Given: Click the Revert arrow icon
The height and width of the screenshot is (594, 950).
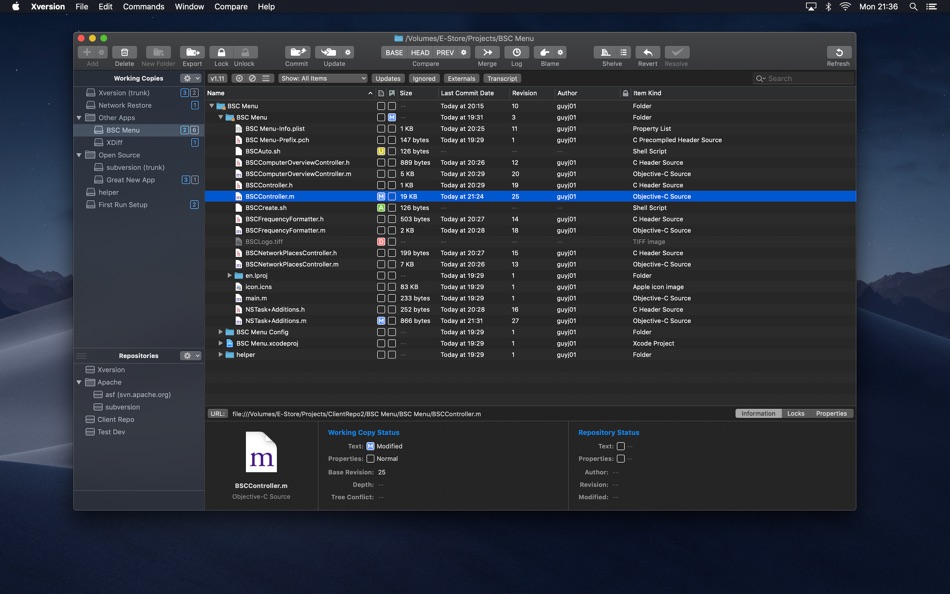Looking at the screenshot, I should point(647,52).
